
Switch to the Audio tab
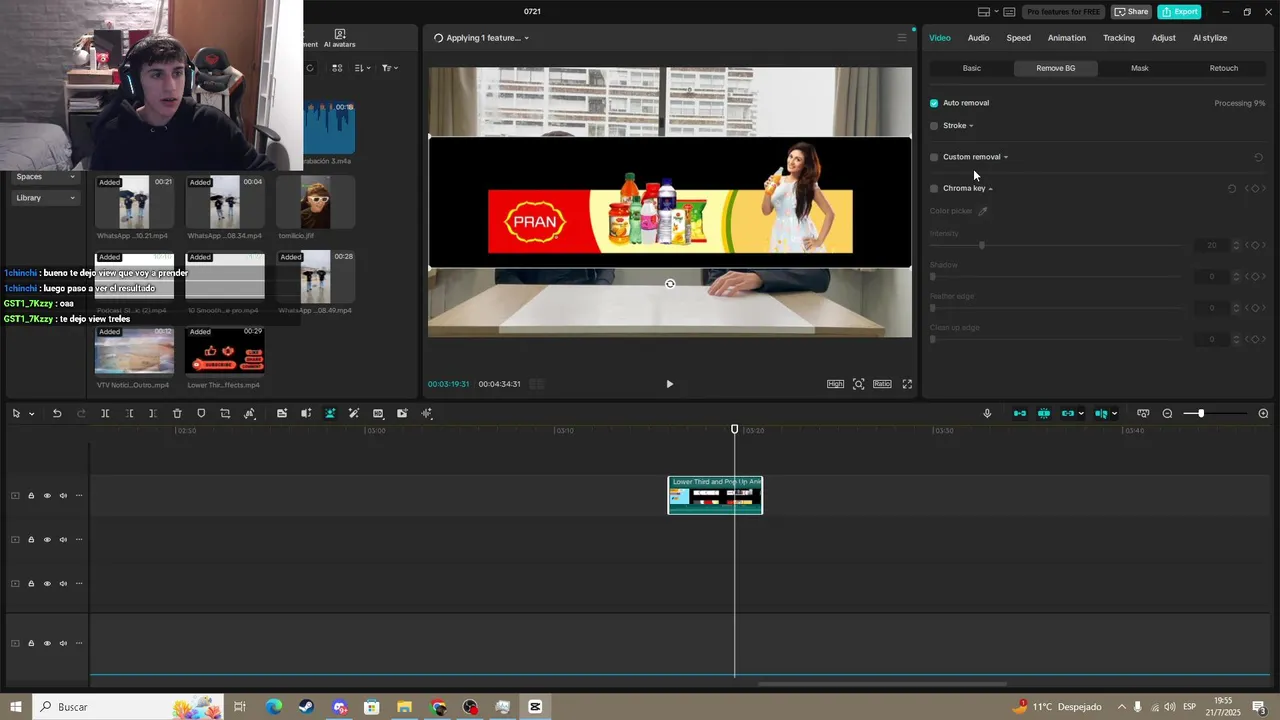[978, 38]
